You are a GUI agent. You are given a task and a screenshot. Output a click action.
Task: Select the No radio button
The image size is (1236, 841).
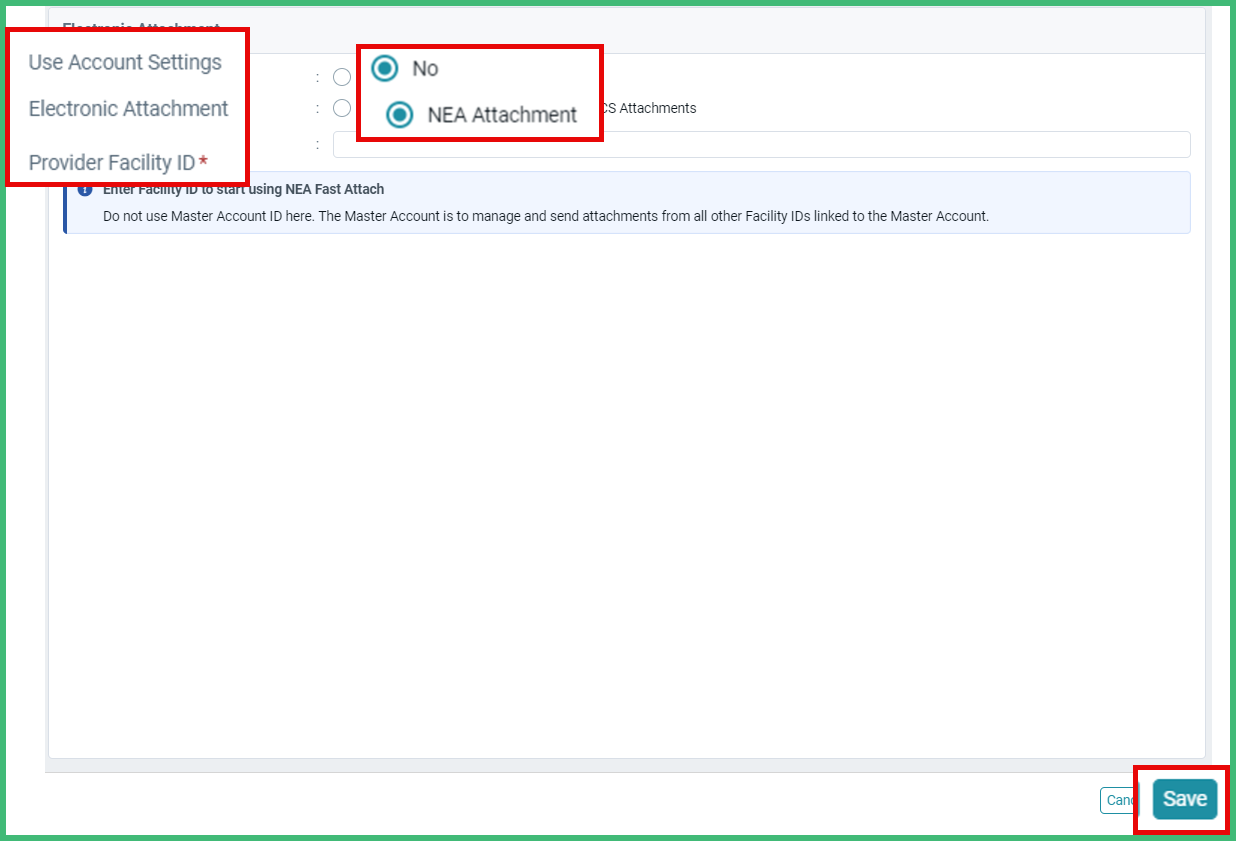coord(384,69)
